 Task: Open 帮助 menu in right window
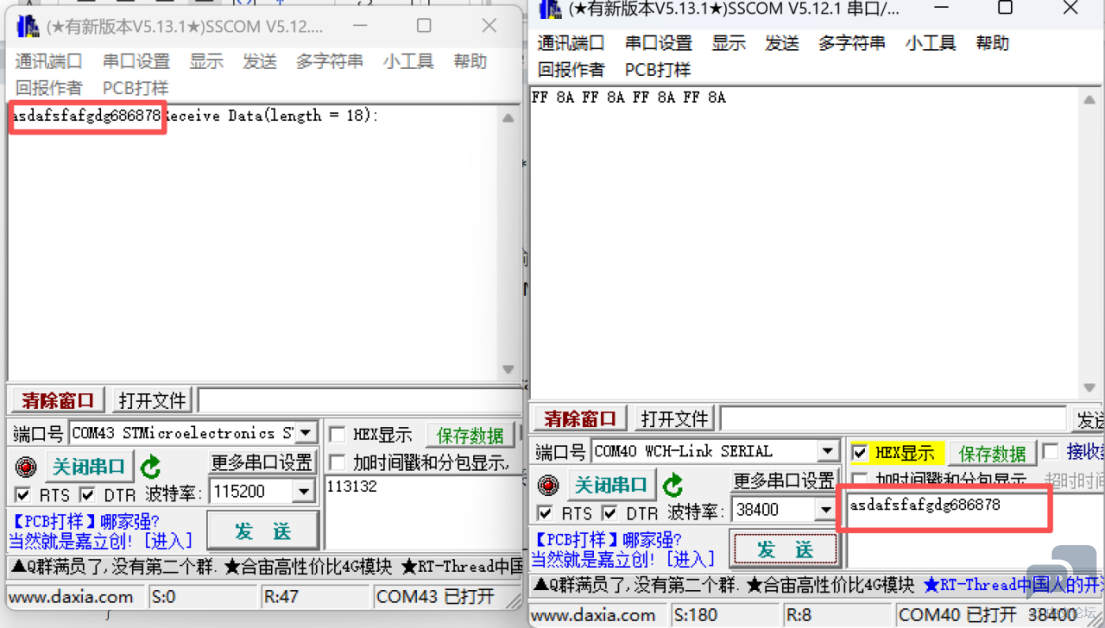click(x=992, y=43)
